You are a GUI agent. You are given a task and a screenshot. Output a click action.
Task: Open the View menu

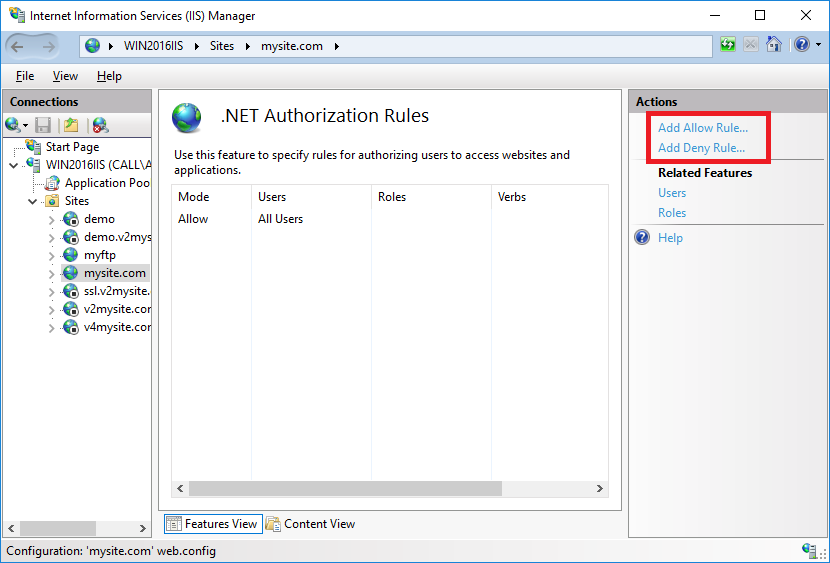click(65, 76)
